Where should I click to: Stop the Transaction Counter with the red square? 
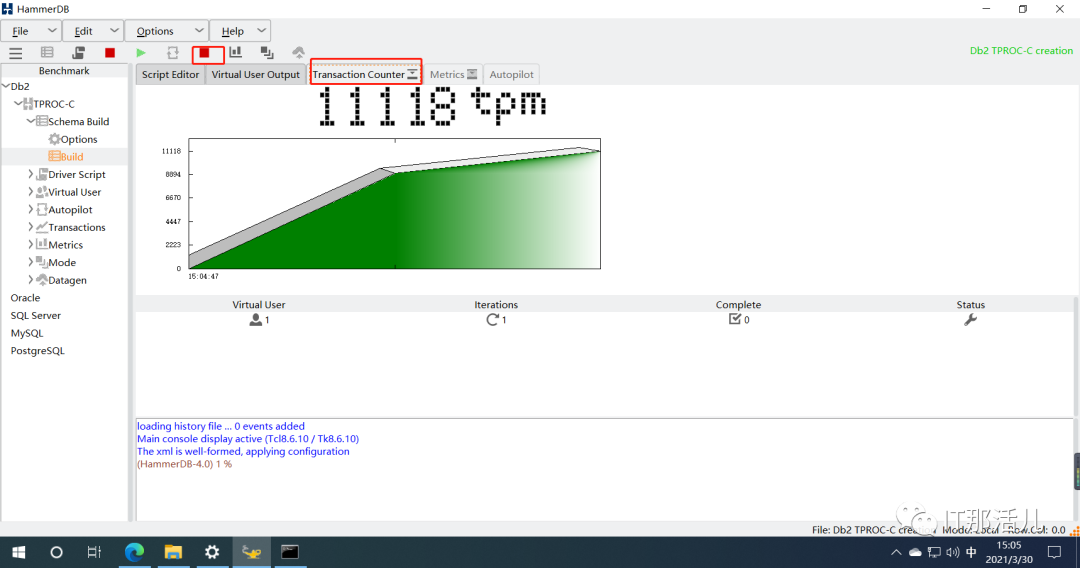coord(205,52)
